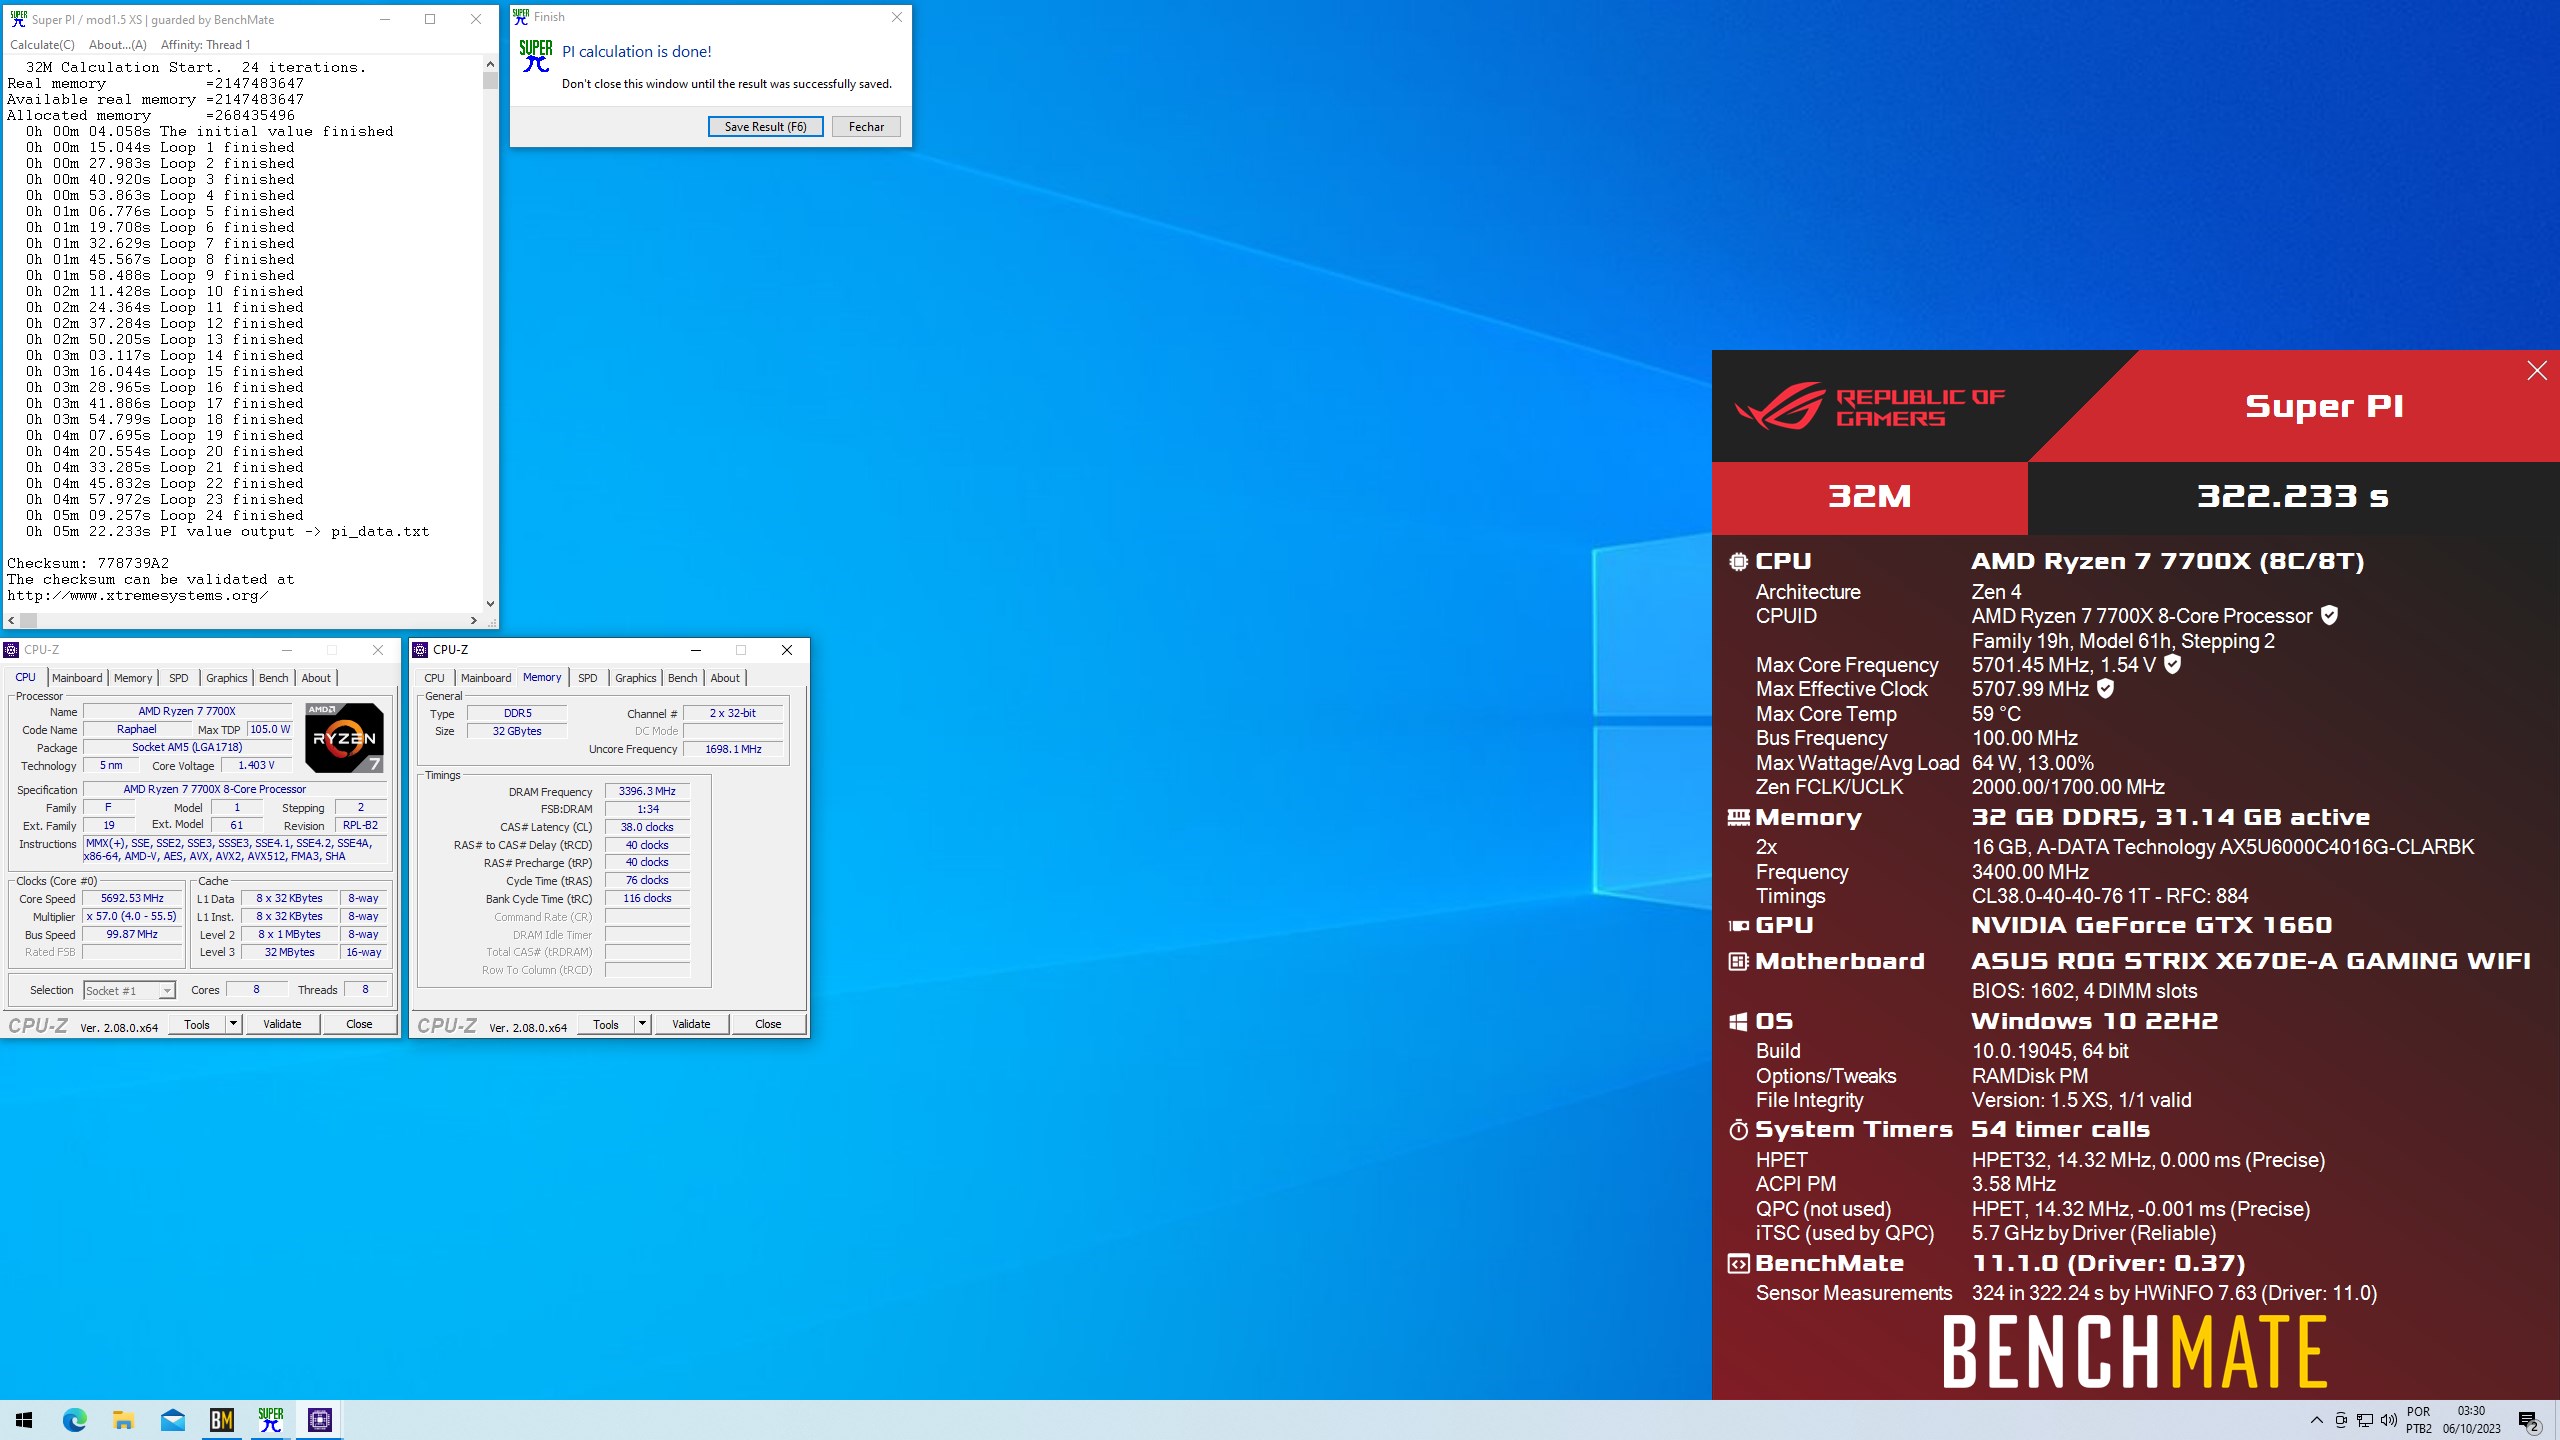Expand Socket #1 selection dropdown
Viewport: 2560px width, 1440px height.
[x=167, y=991]
